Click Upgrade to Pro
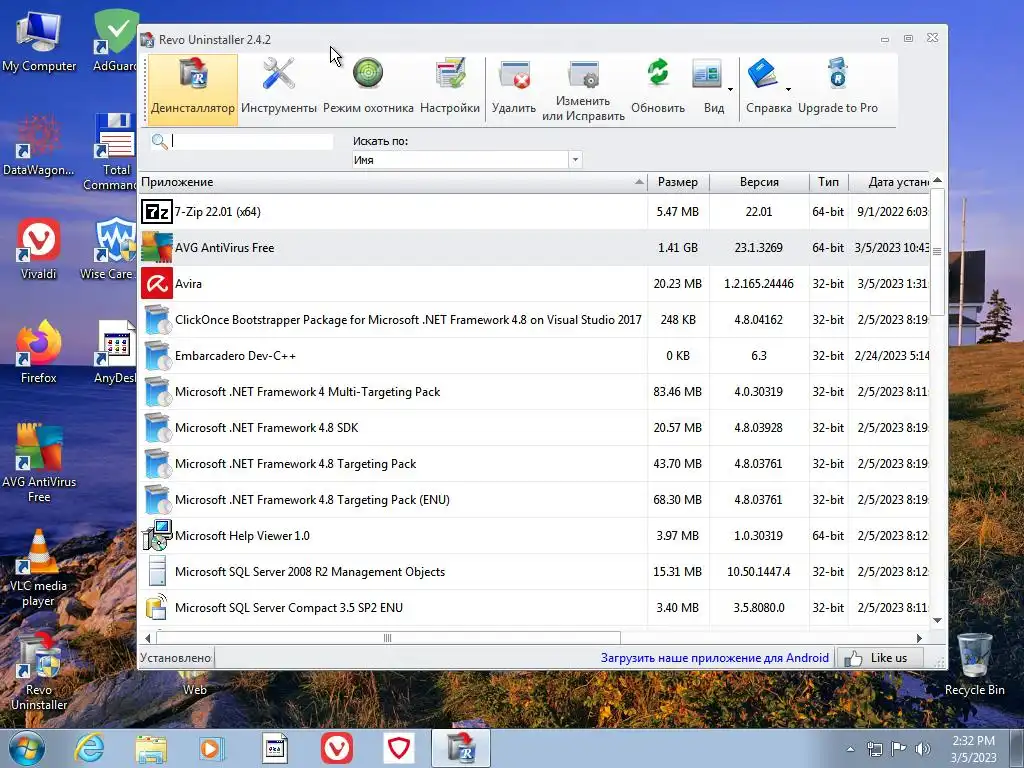Viewport: 1024px width, 768px height. tap(838, 88)
